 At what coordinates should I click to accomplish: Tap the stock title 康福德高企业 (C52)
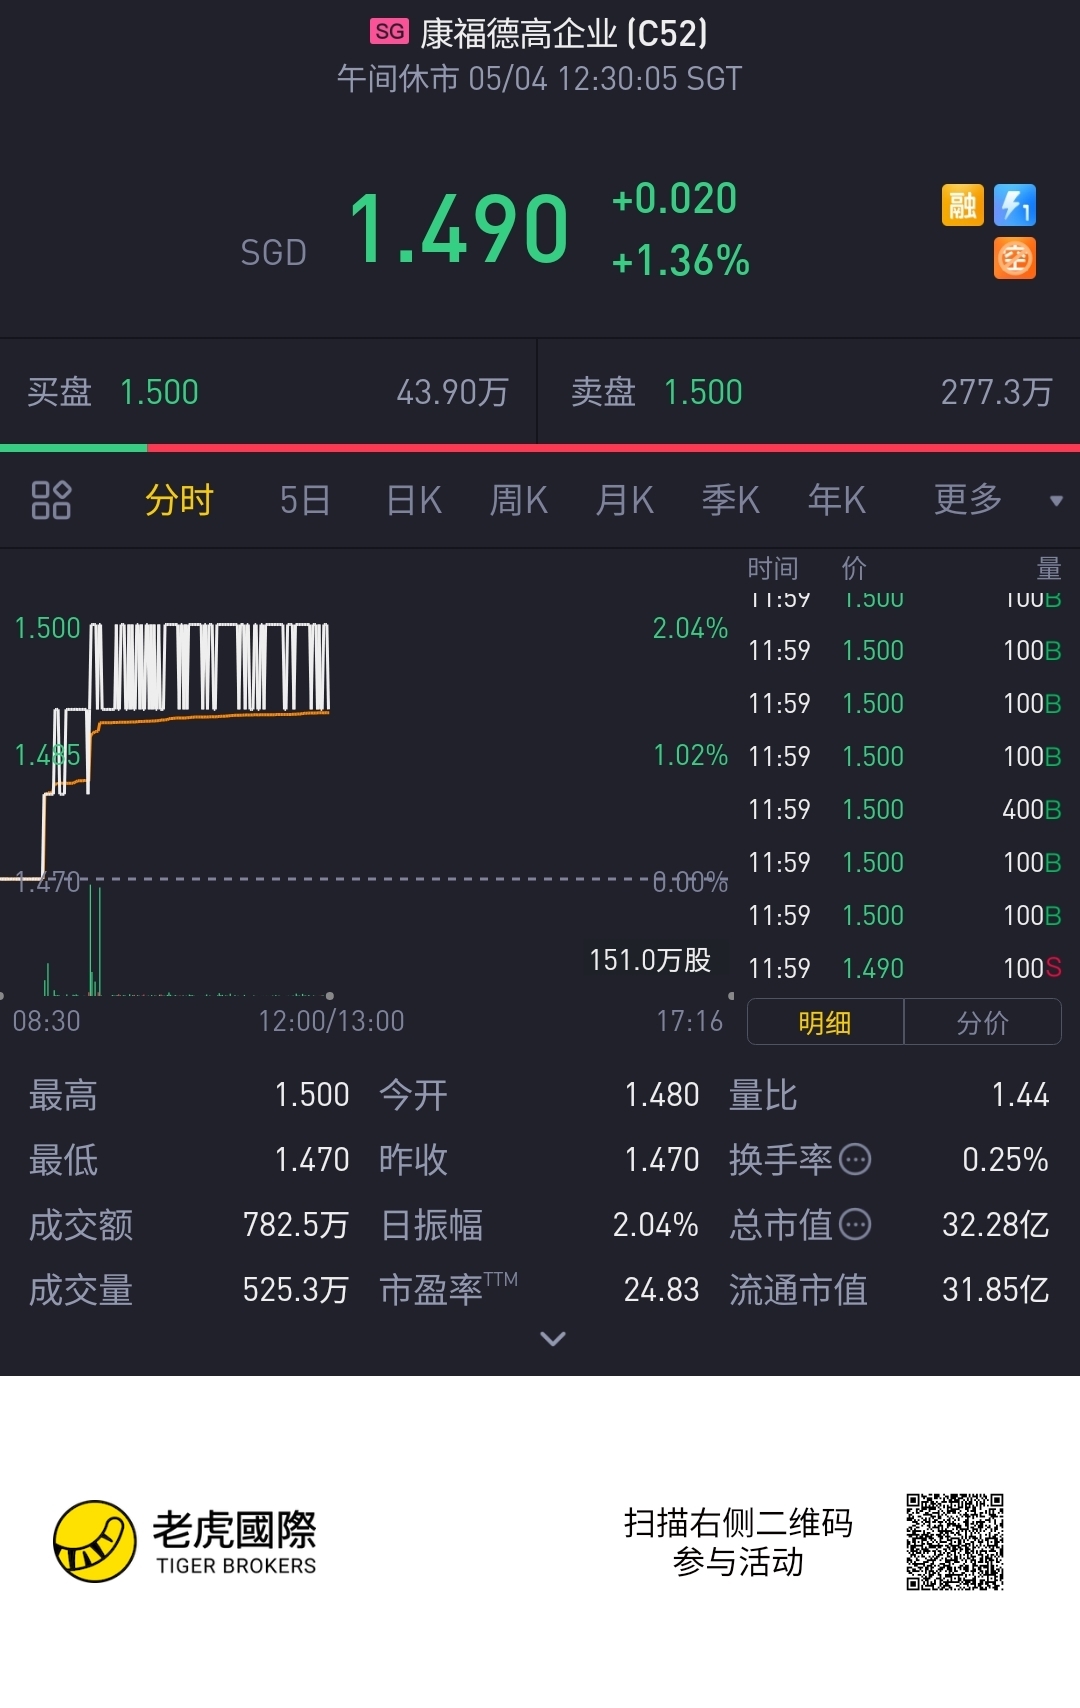564,34
